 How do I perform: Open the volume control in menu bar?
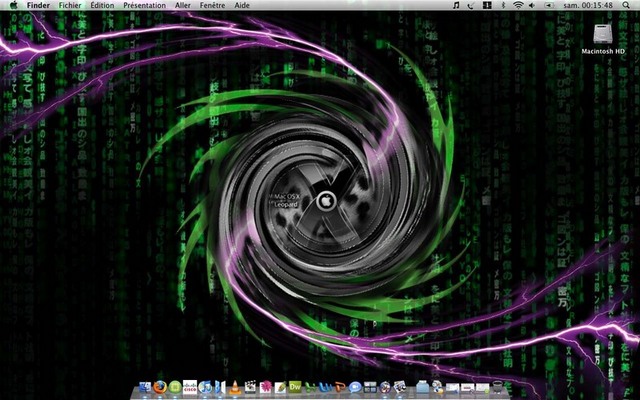point(532,5)
